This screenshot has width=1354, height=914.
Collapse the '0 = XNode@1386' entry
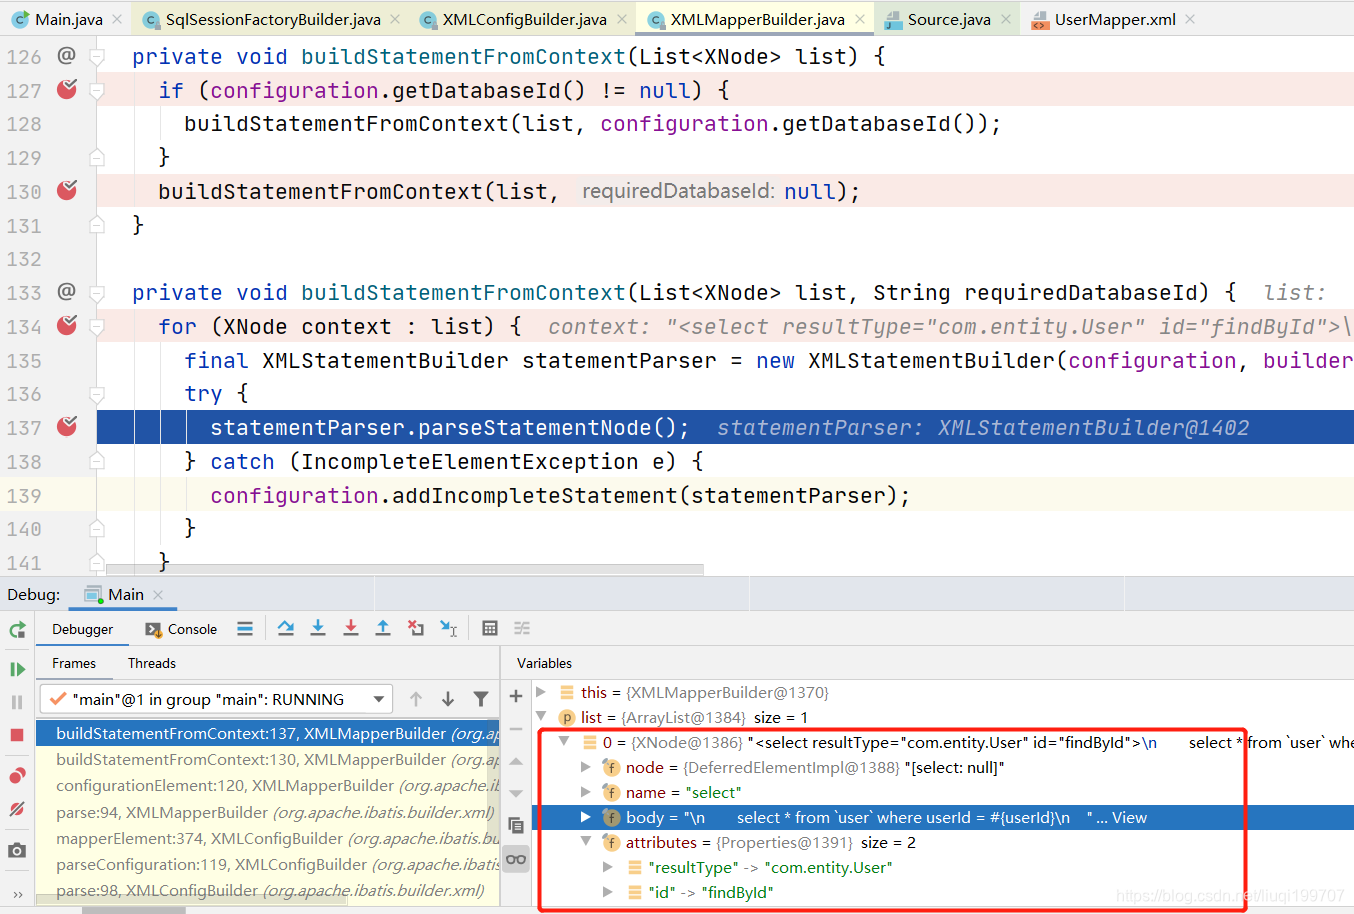pos(564,742)
